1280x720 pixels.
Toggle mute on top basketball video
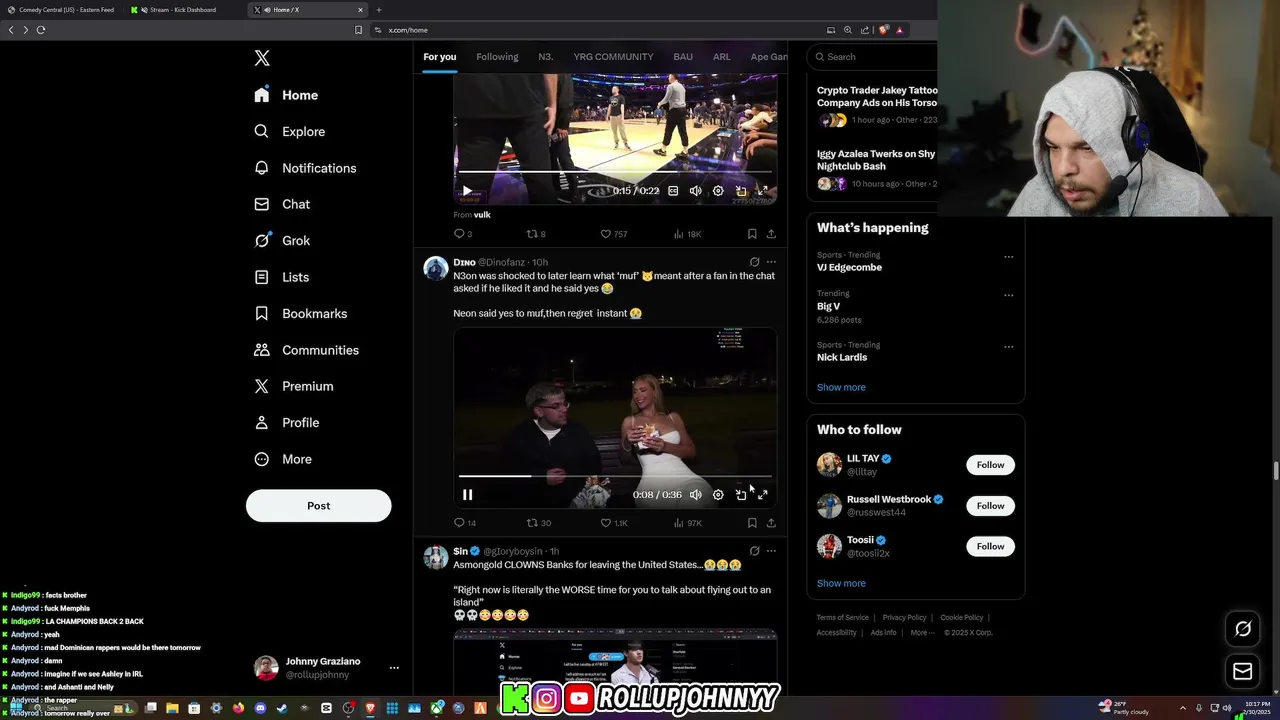click(x=695, y=190)
